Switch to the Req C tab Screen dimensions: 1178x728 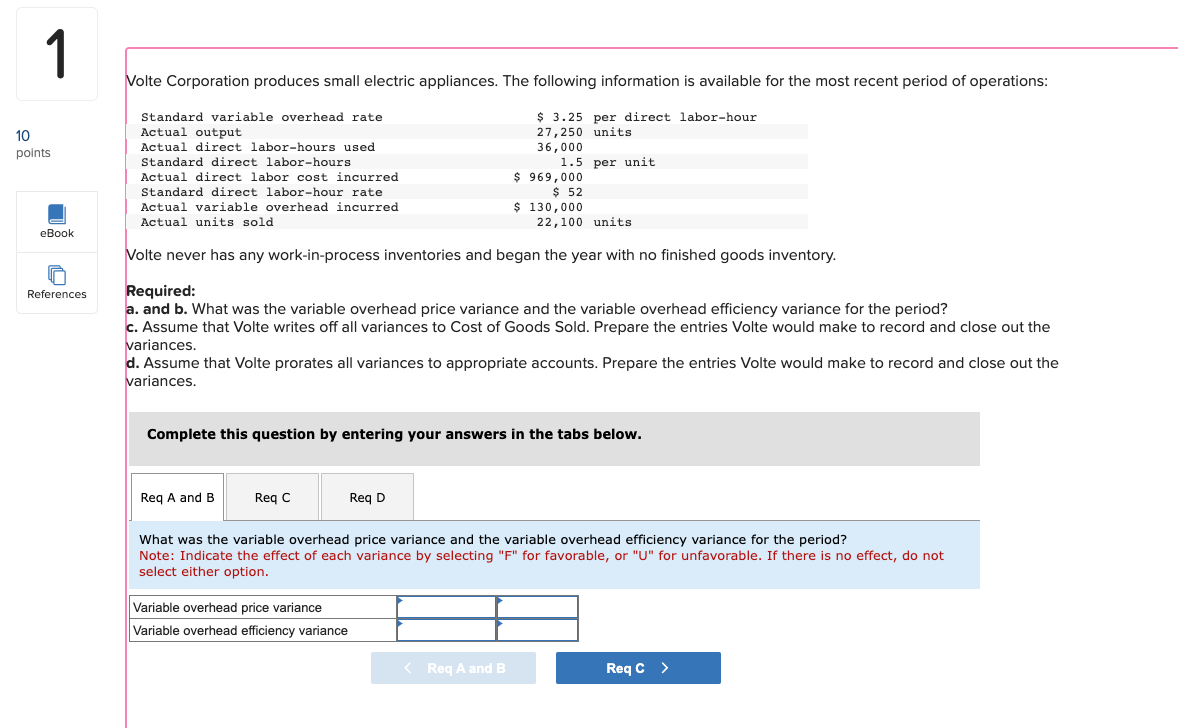[x=272, y=497]
